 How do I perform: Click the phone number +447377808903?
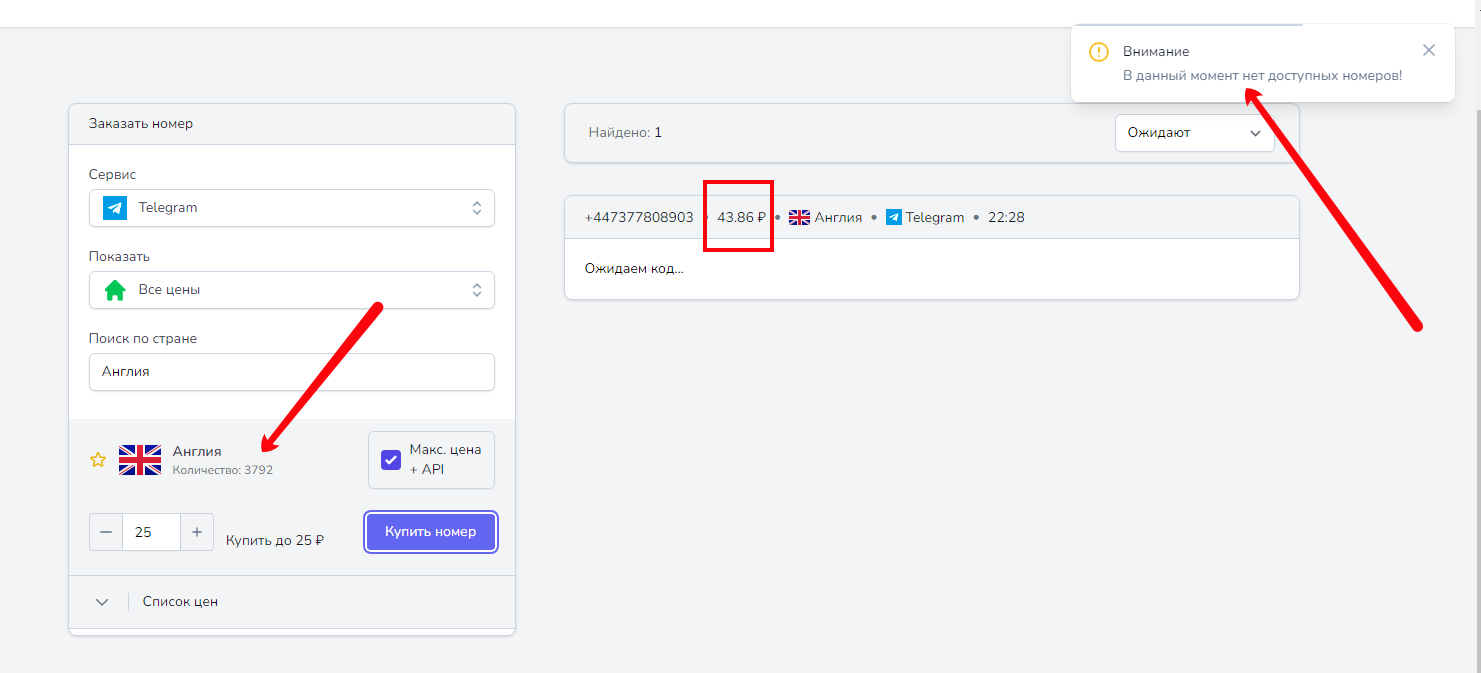639,217
